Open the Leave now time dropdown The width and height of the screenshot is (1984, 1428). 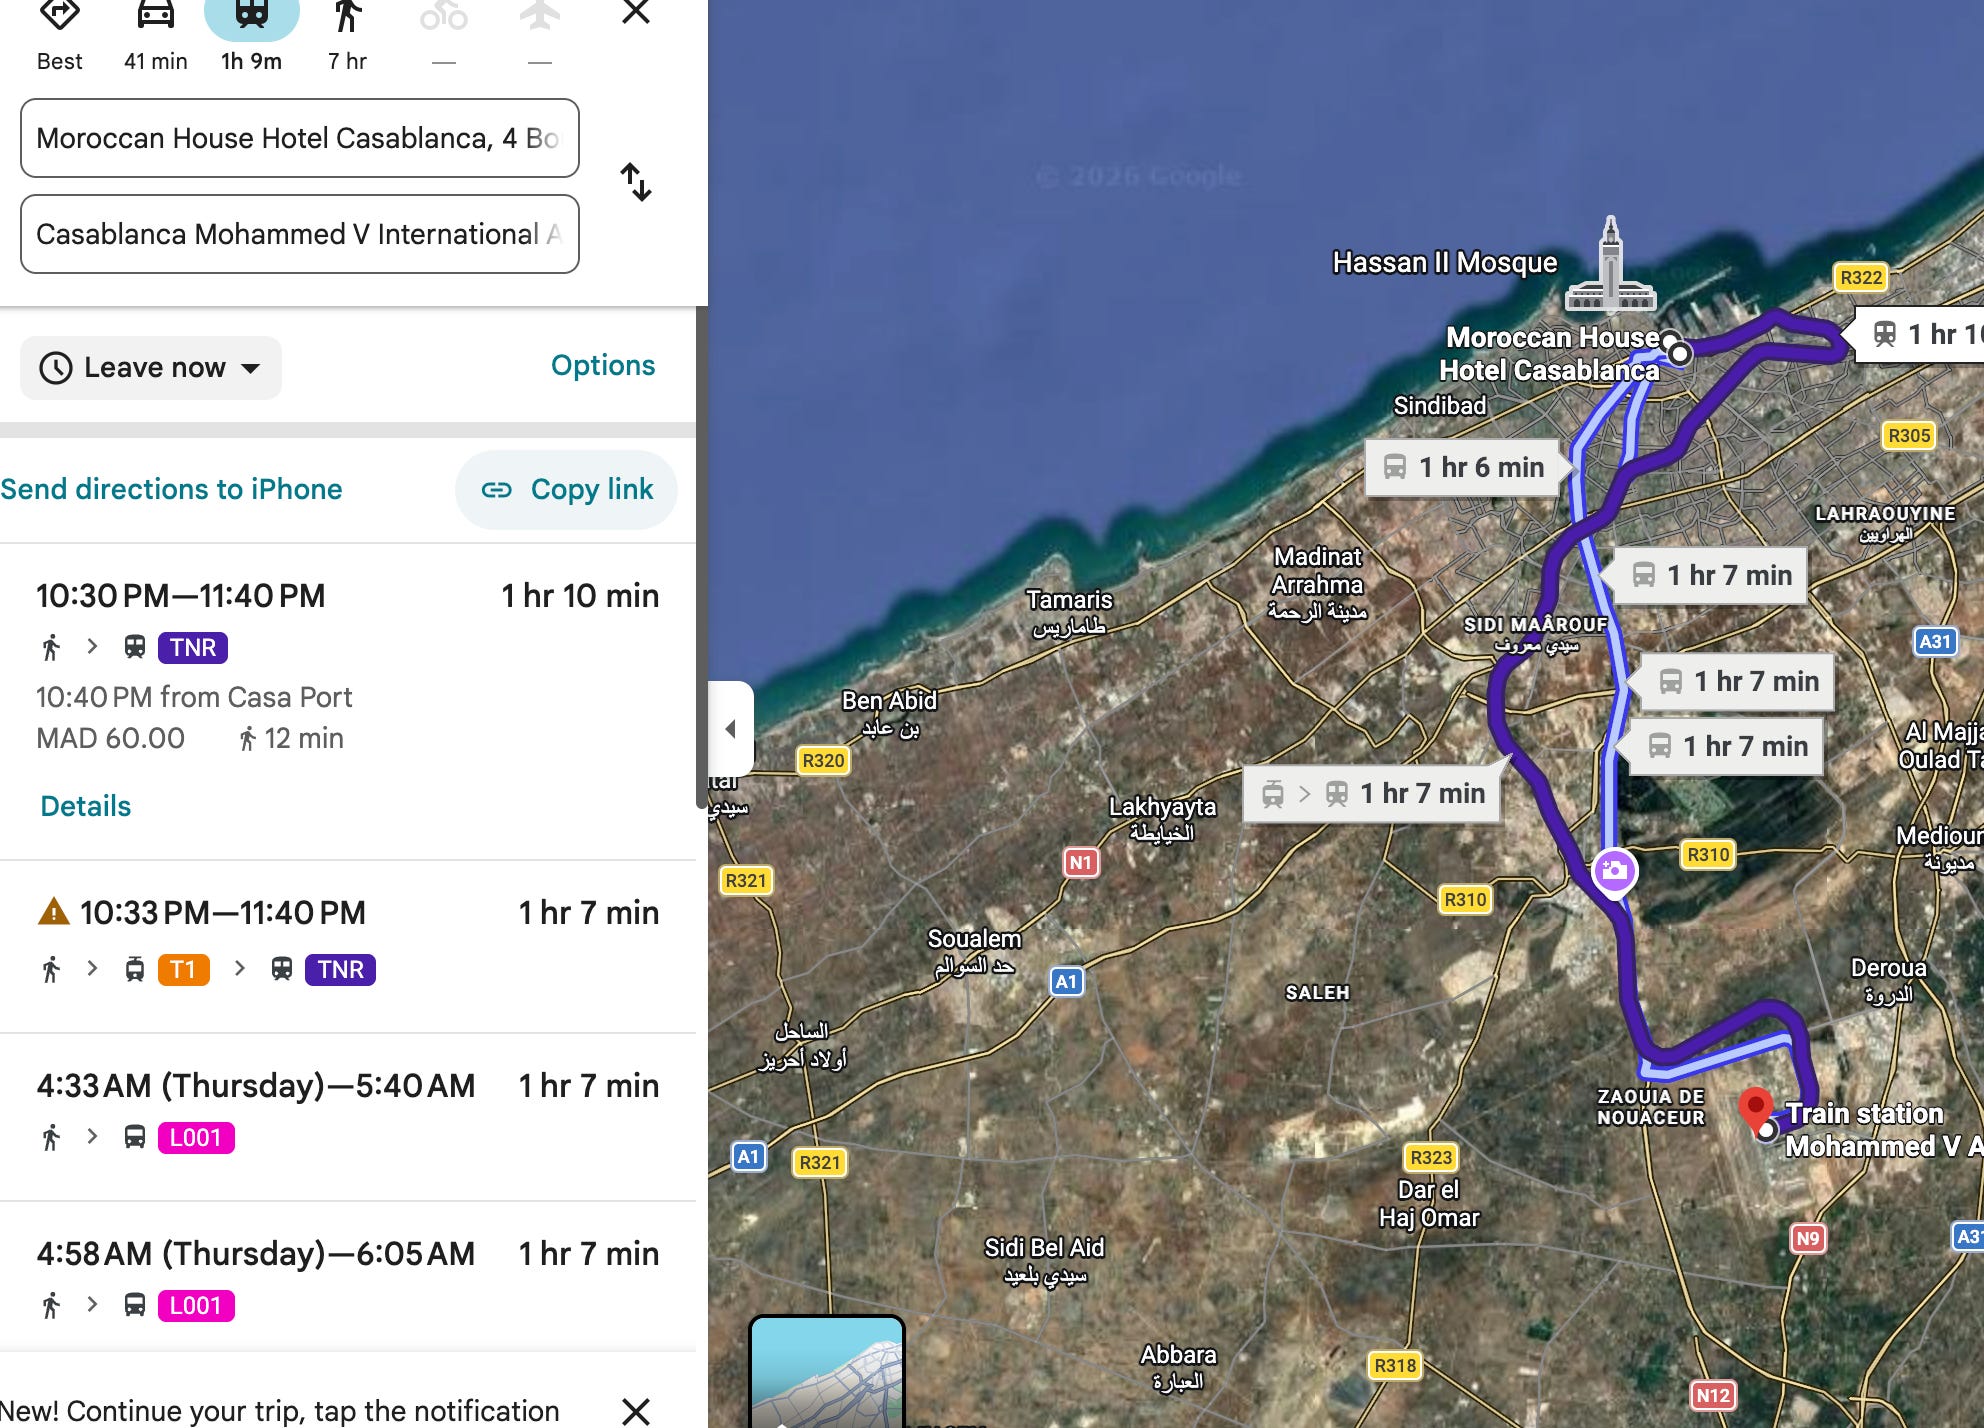click(x=151, y=368)
